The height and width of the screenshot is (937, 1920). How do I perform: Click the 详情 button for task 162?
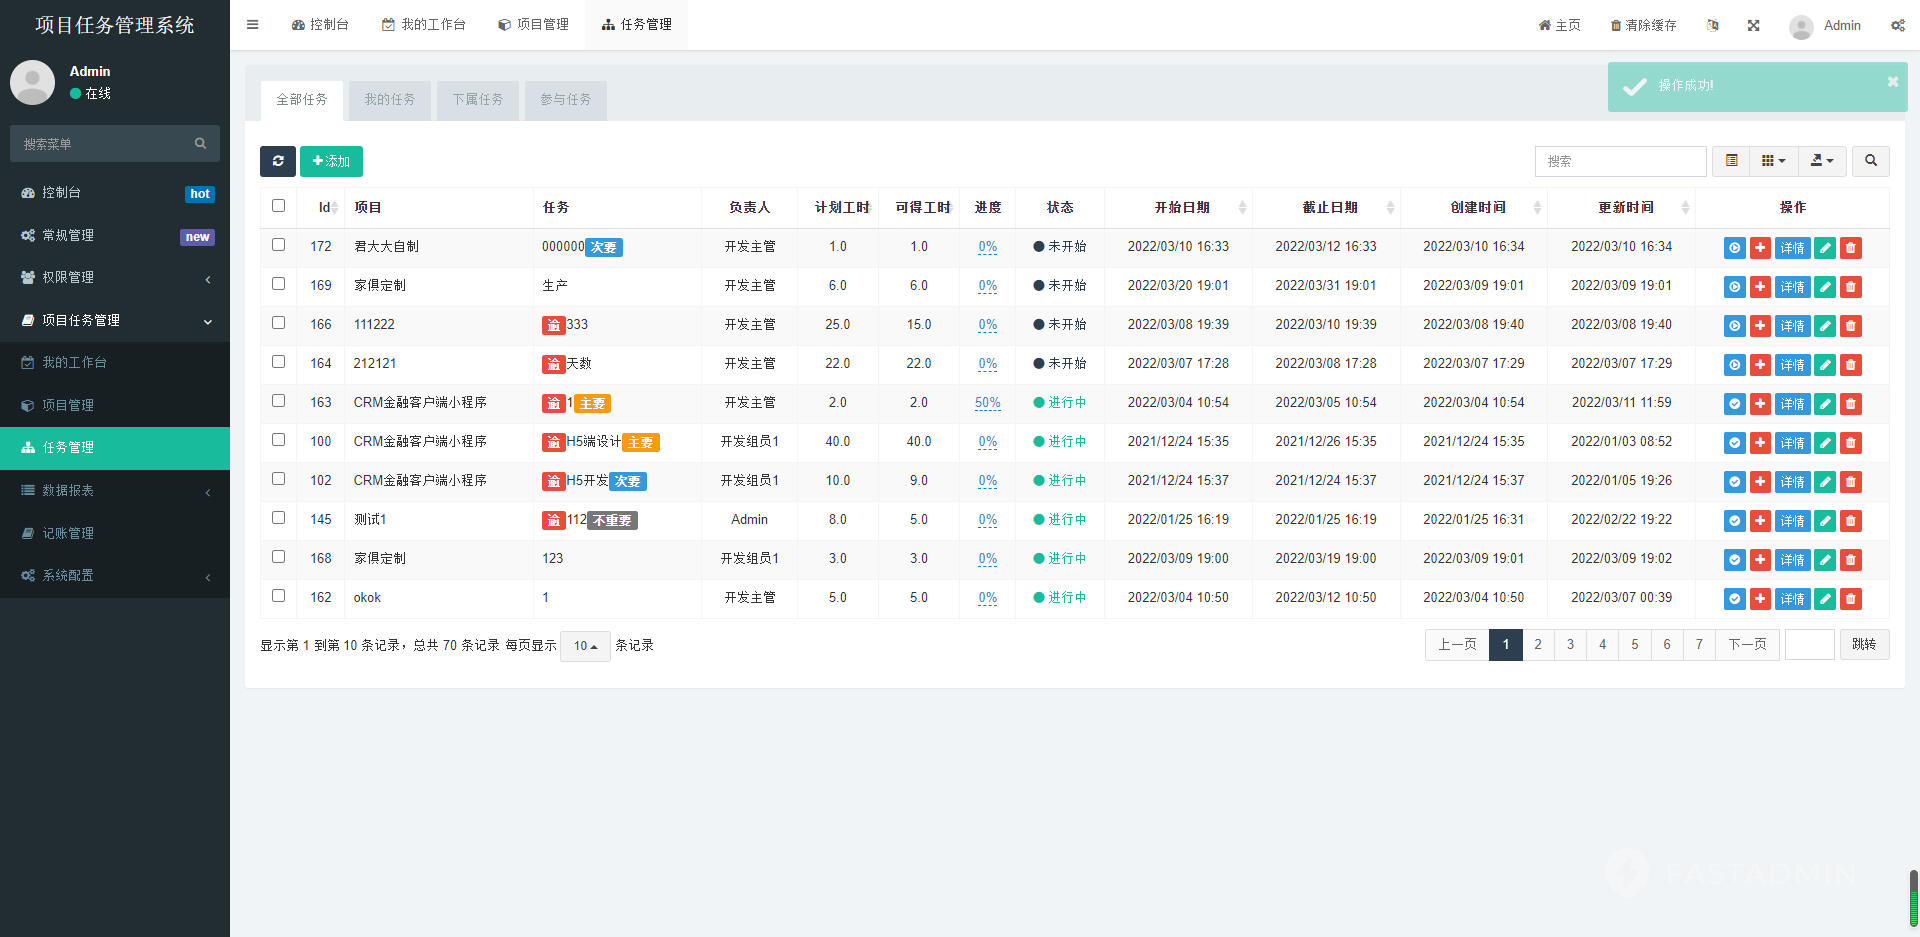click(1792, 599)
